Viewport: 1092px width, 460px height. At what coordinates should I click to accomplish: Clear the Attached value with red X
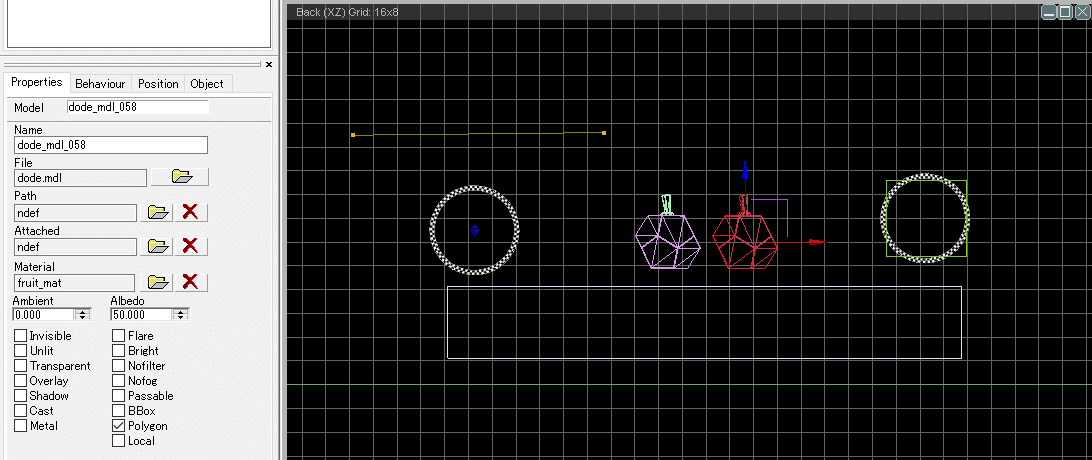pyautogui.click(x=190, y=246)
